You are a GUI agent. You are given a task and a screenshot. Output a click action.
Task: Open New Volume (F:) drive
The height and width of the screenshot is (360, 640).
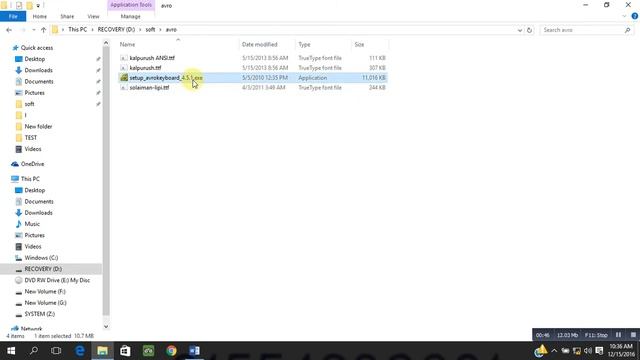[x=45, y=291]
